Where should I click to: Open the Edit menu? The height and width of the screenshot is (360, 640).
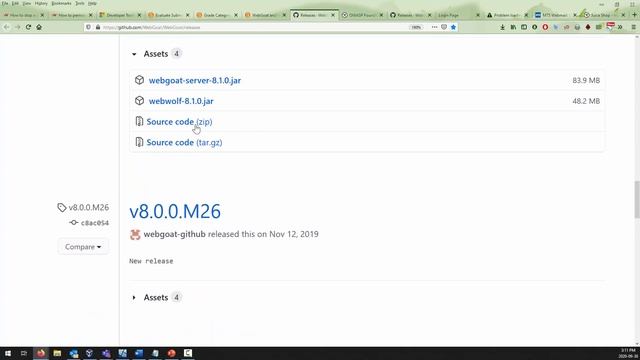tap(15, 3)
